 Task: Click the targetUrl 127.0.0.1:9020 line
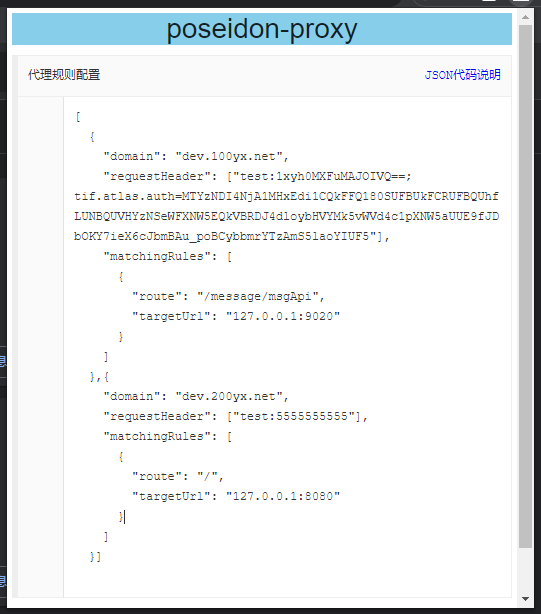click(236, 316)
